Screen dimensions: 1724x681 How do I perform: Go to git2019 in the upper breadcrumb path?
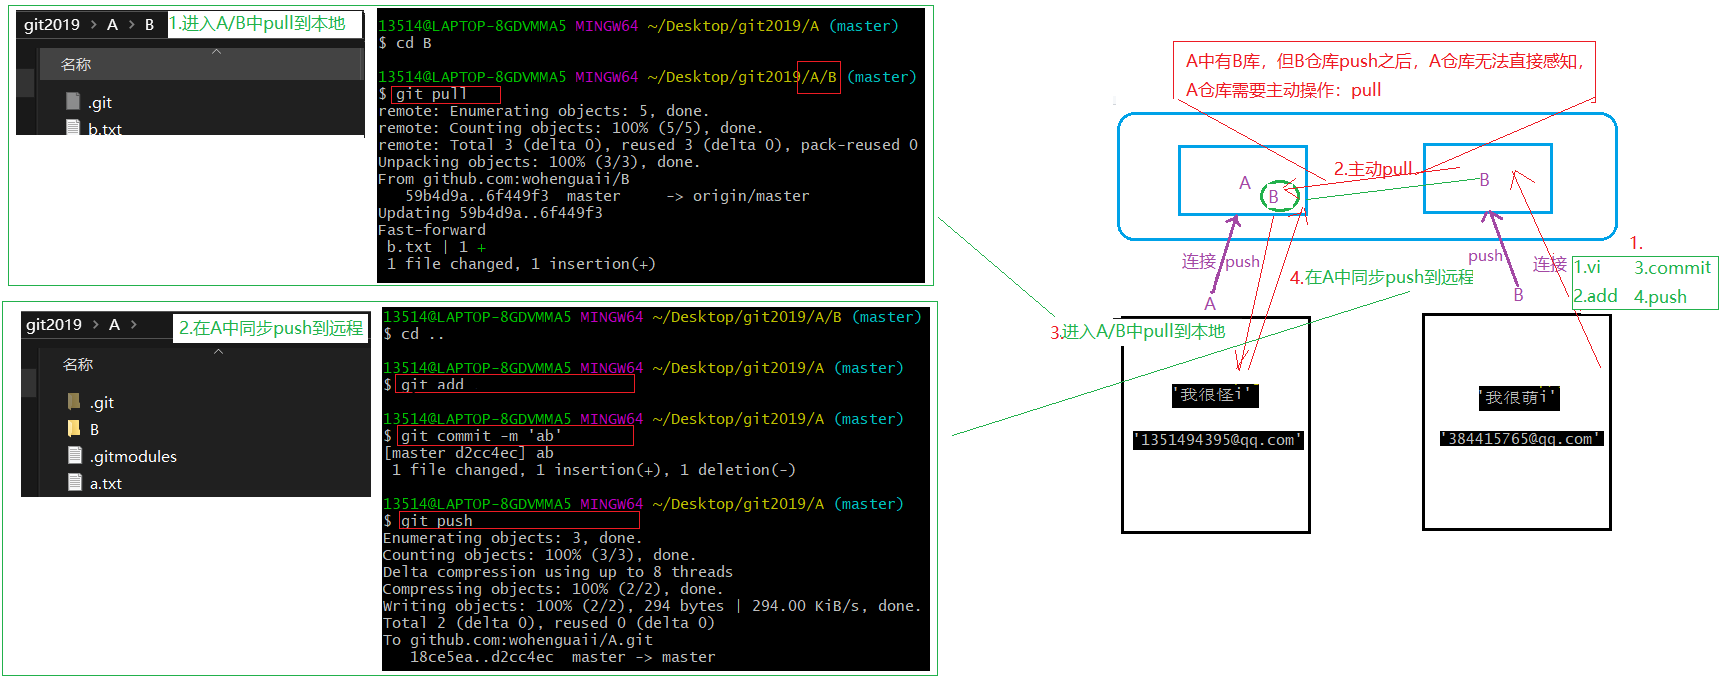pyautogui.click(x=52, y=25)
